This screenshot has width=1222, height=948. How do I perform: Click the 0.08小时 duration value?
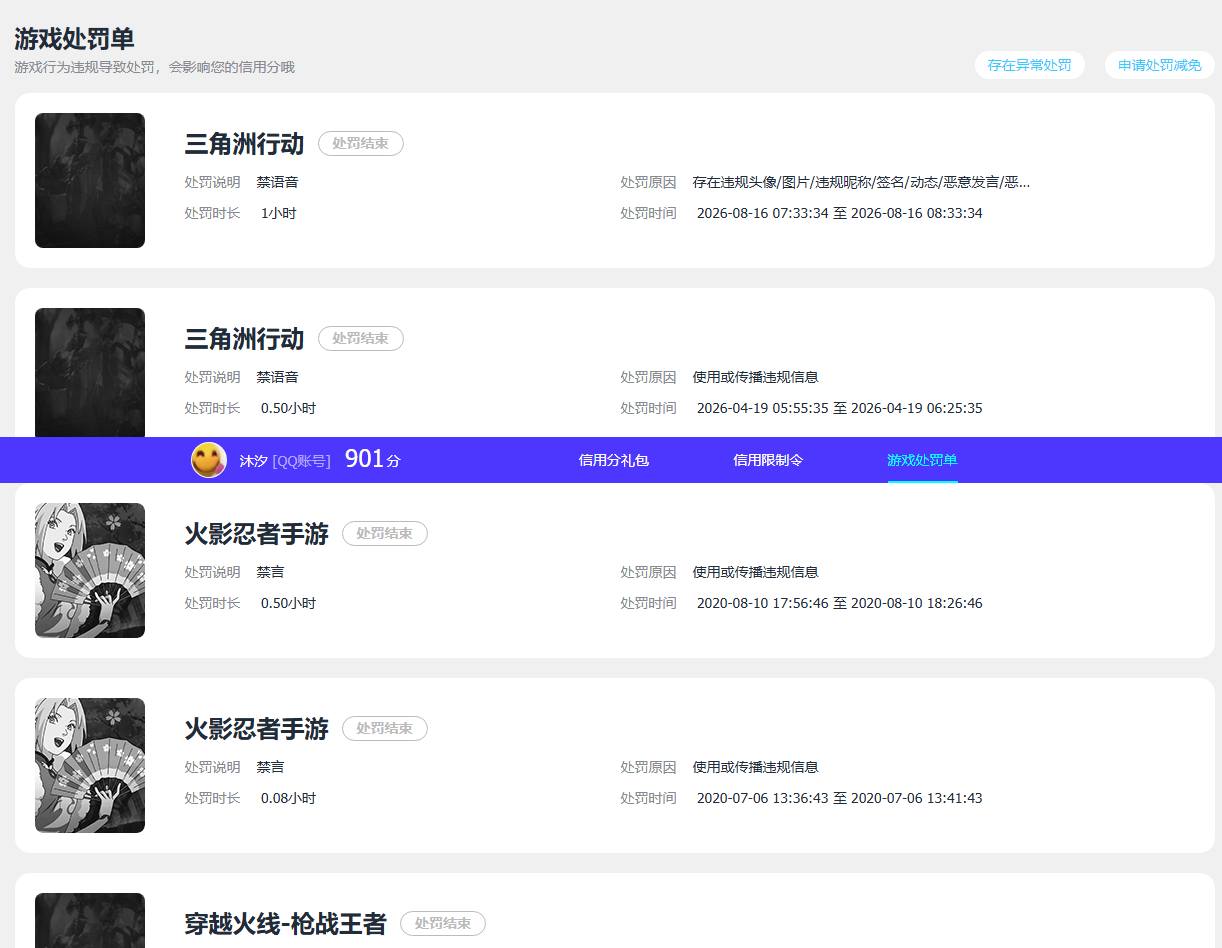(x=288, y=799)
